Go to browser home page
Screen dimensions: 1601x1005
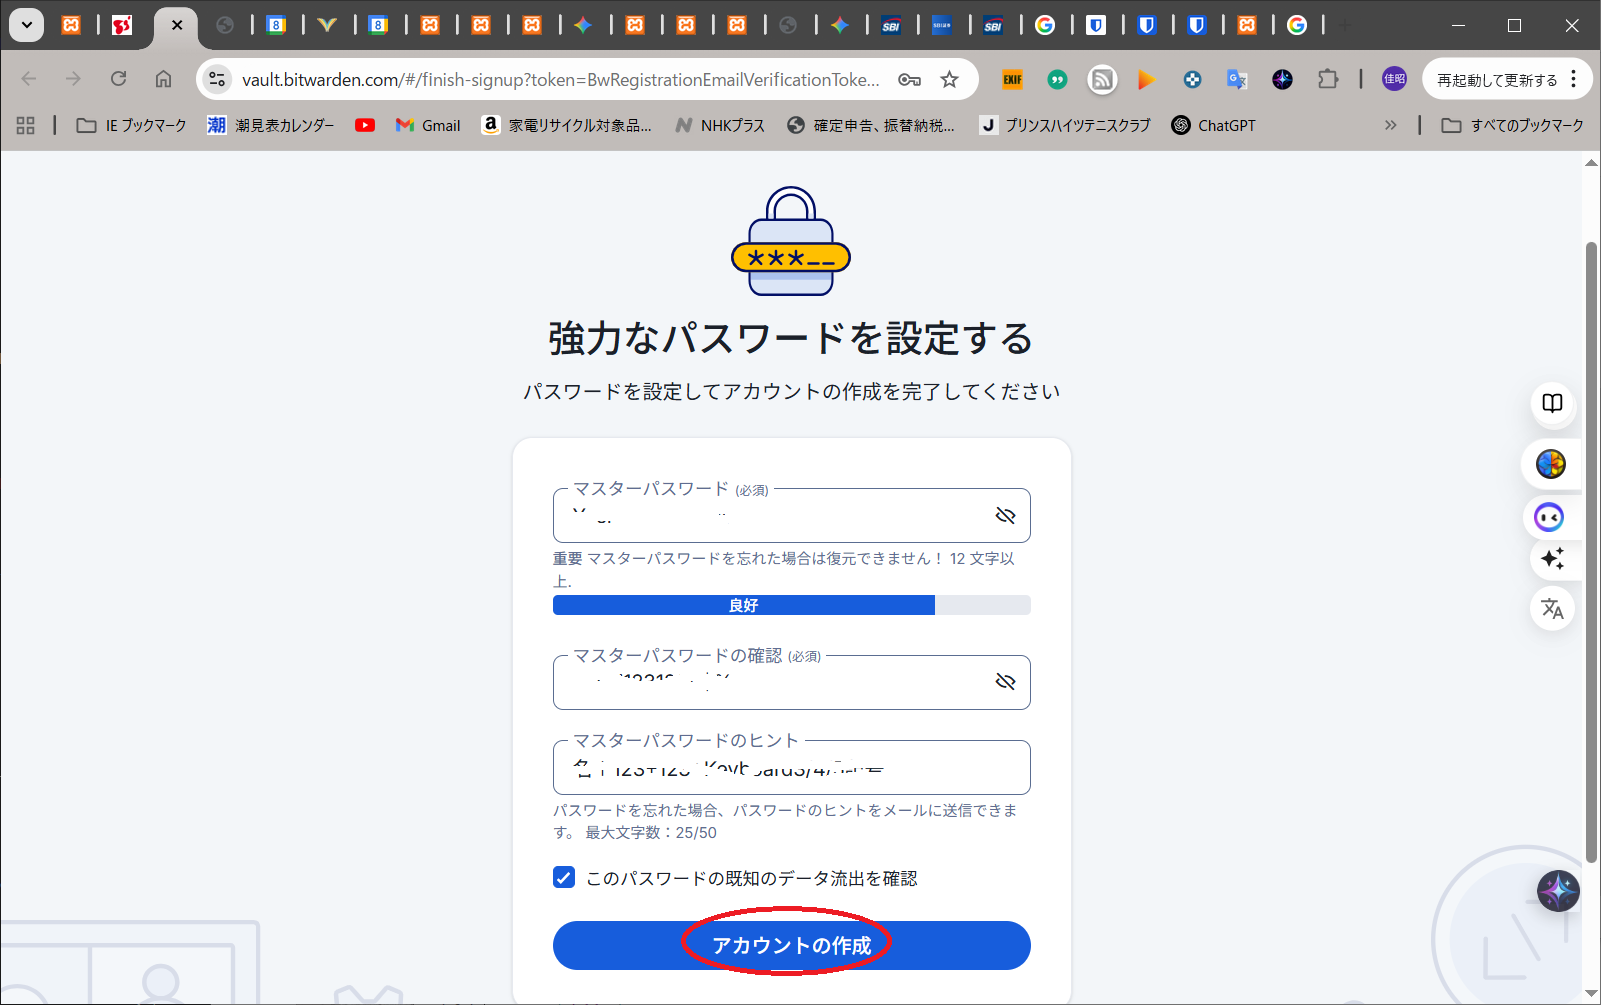[163, 79]
